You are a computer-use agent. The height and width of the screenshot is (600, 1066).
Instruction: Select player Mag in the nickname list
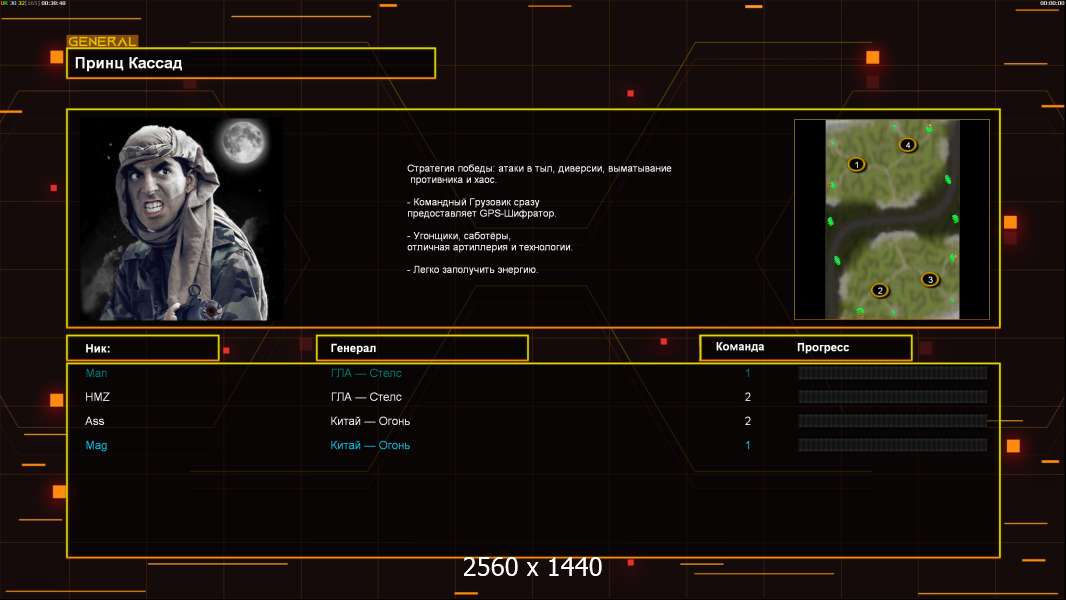(96, 445)
